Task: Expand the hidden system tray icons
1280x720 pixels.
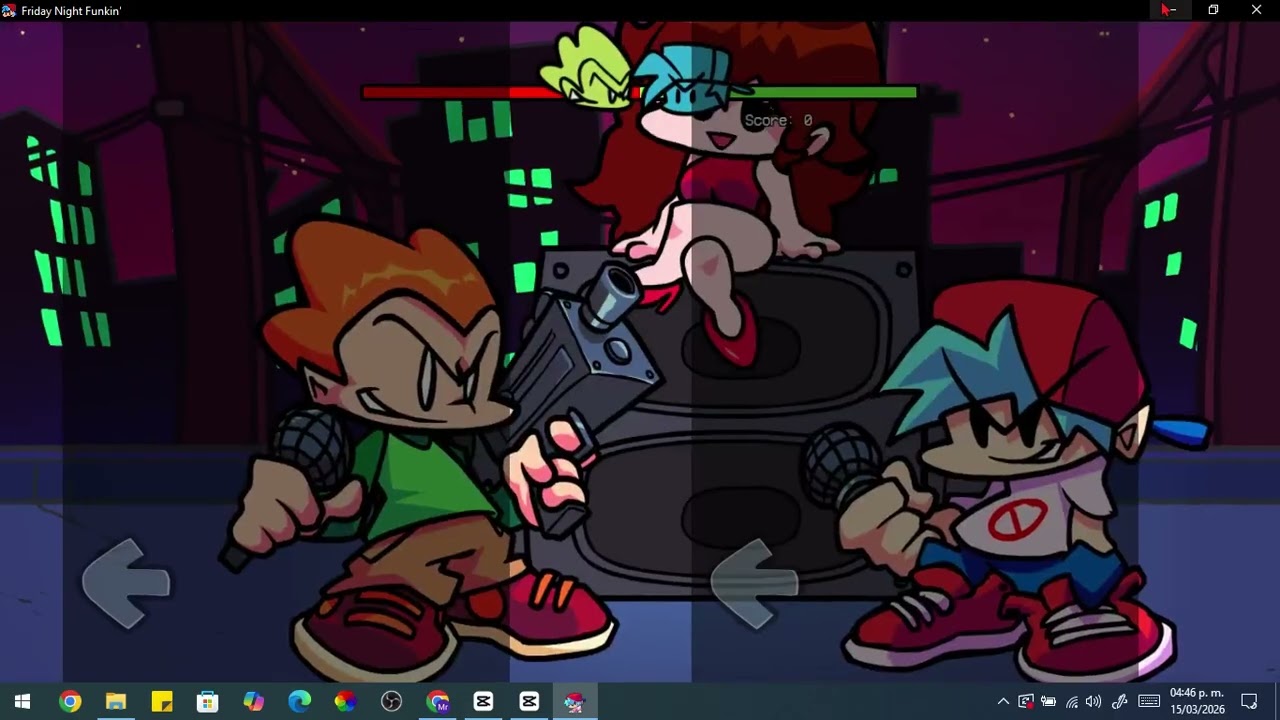Action: click(x=1003, y=702)
